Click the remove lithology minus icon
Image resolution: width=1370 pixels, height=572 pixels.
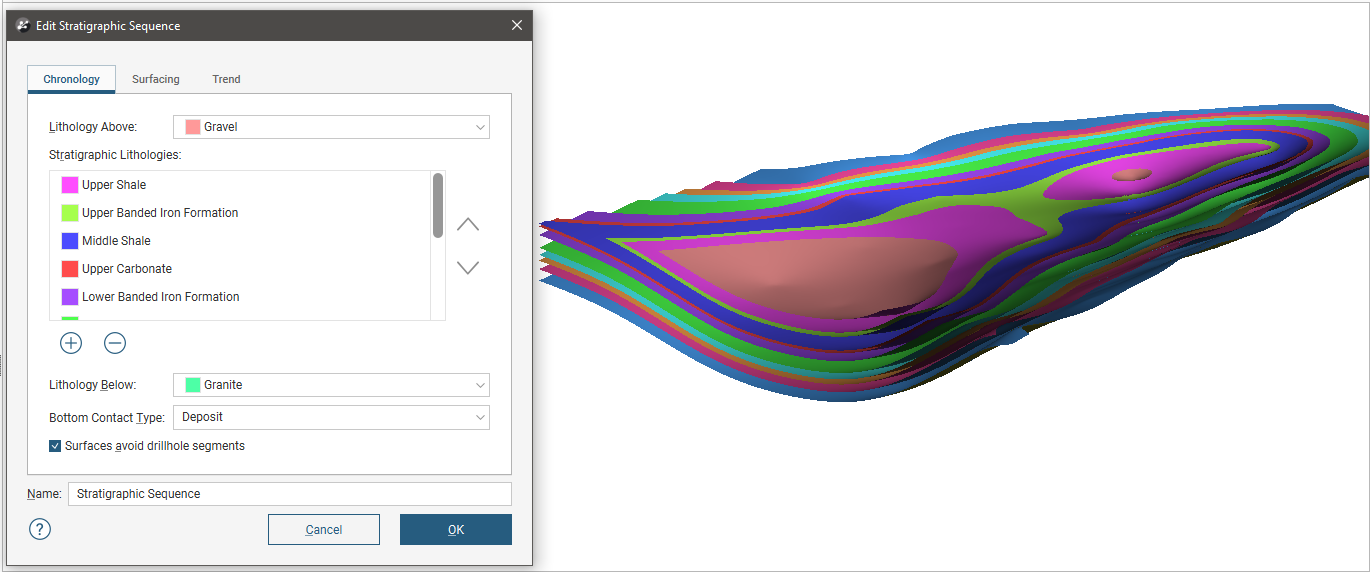tap(115, 343)
